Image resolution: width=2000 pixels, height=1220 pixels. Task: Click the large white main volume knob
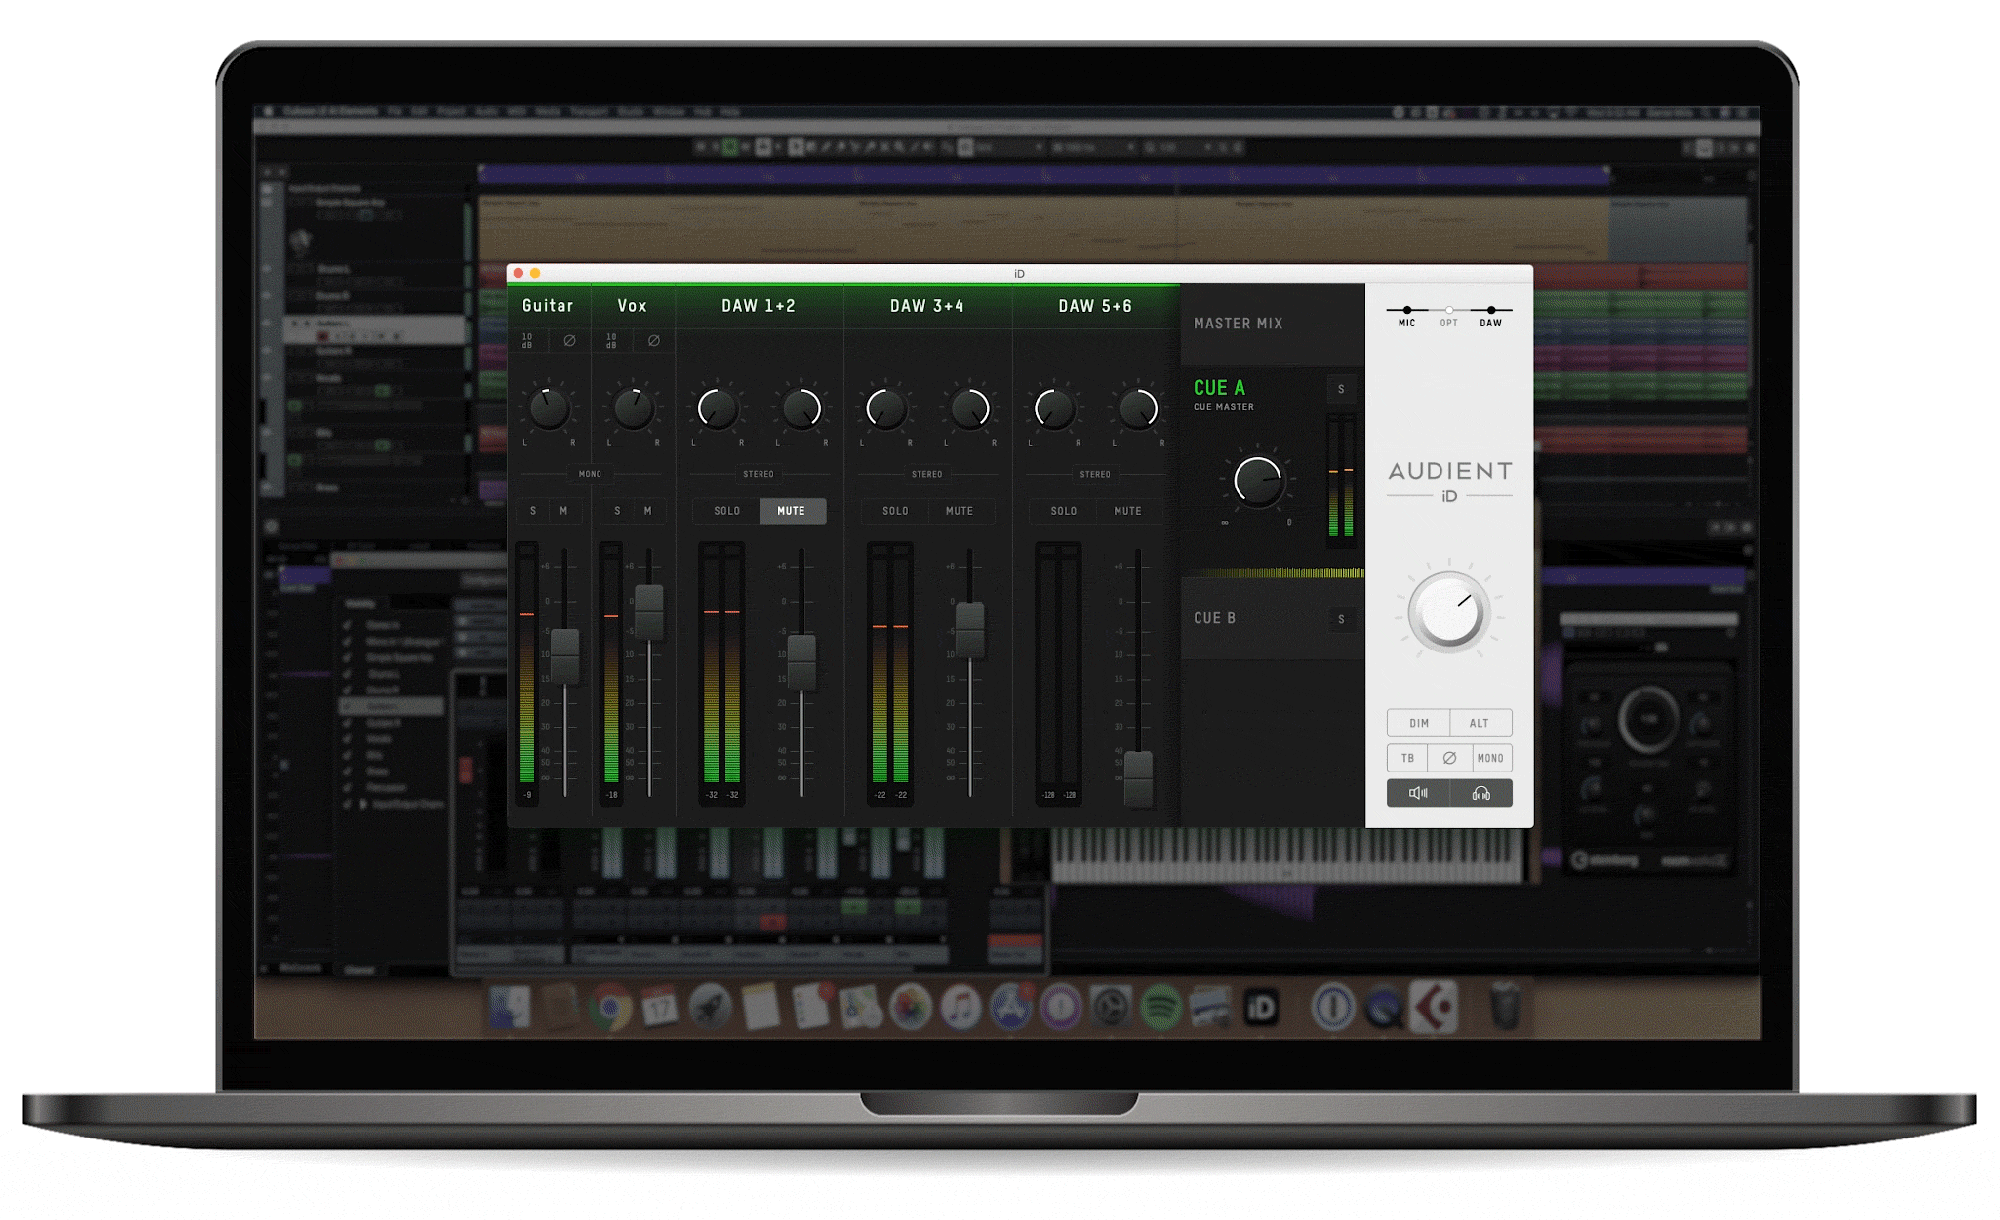coord(1448,612)
